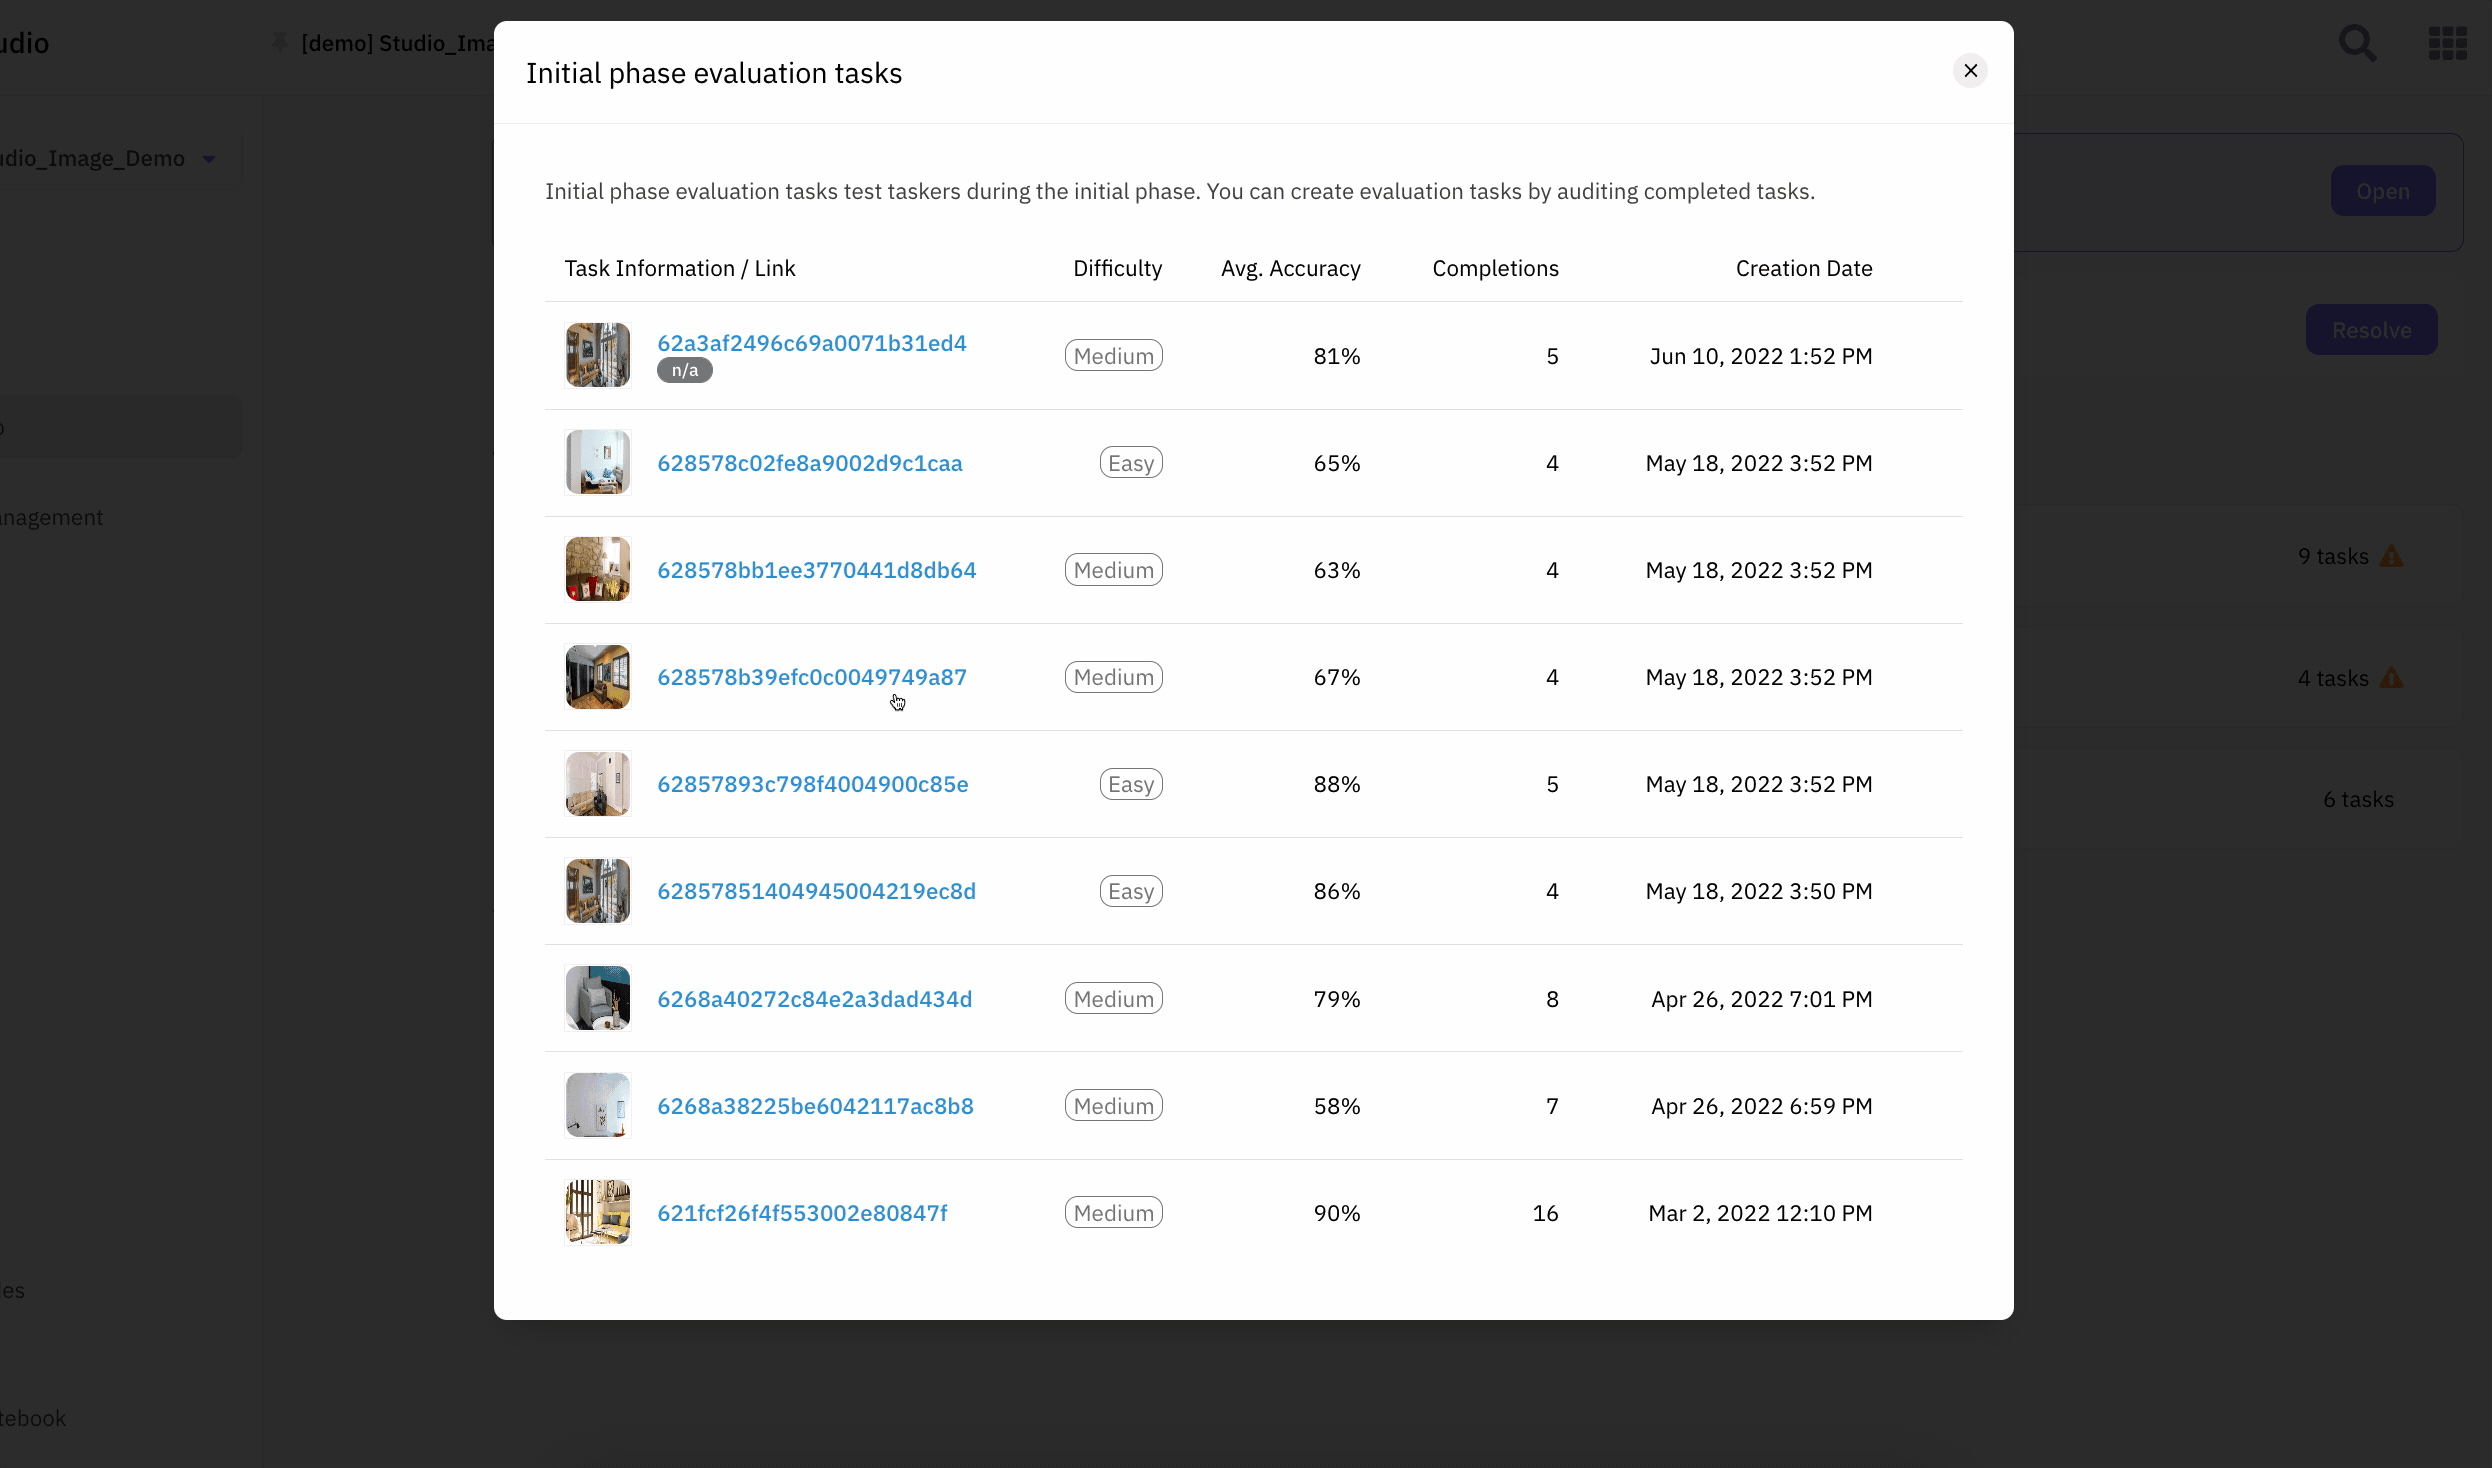Click the n/a tag on first task

click(x=684, y=370)
